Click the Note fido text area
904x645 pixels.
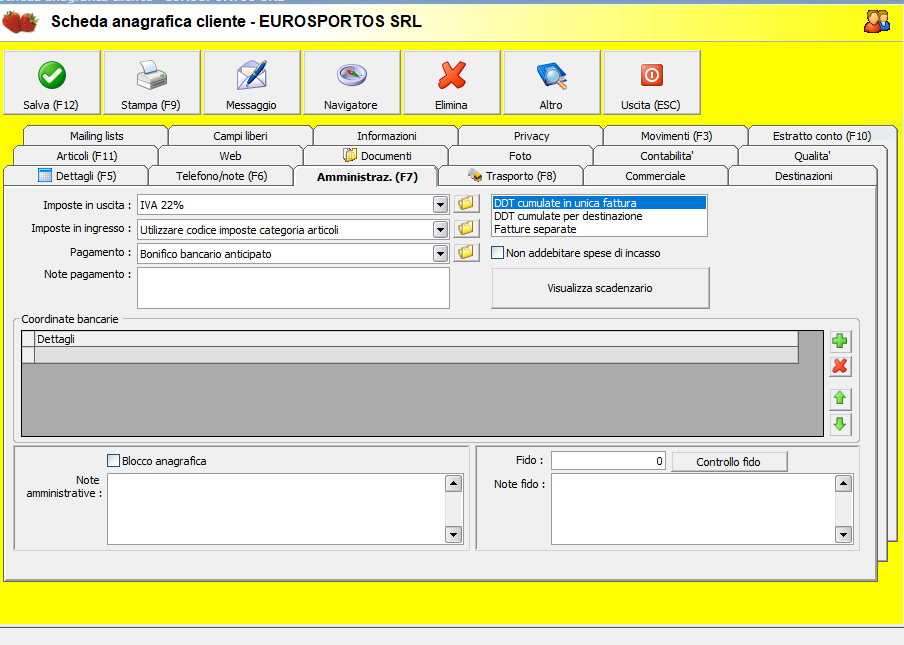point(694,509)
